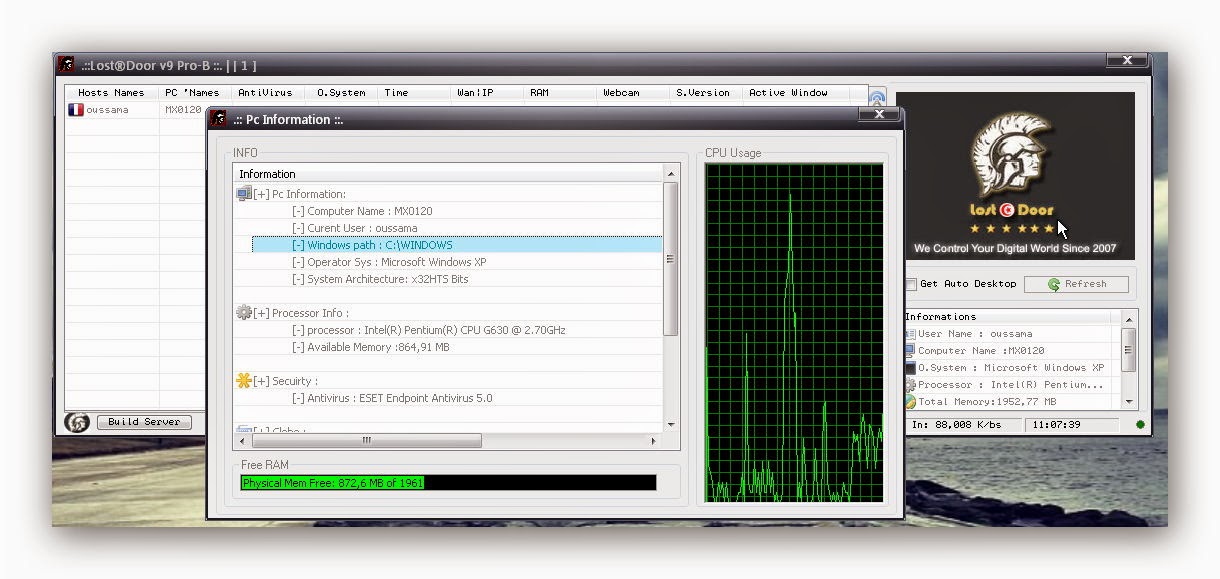
Task: Sort by the PC 'Names column header
Action: (x=194, y=93)
